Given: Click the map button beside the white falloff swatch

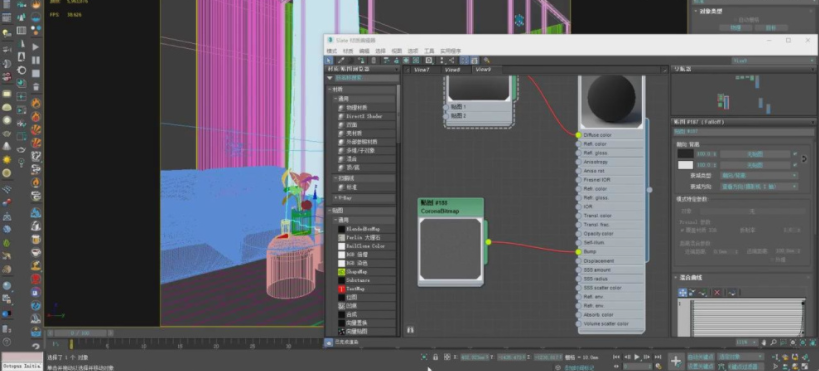Looking at the screenshot, I should click(x=755, y=165).
